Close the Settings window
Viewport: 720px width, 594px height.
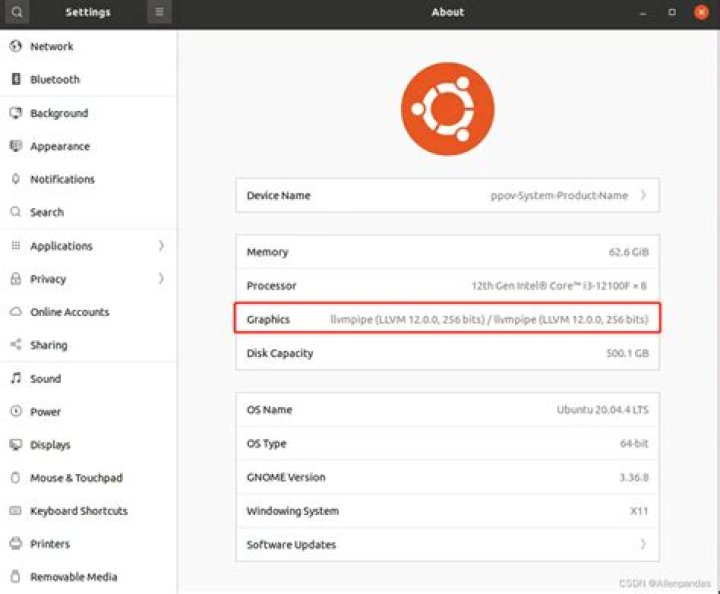tap(701, 12)
